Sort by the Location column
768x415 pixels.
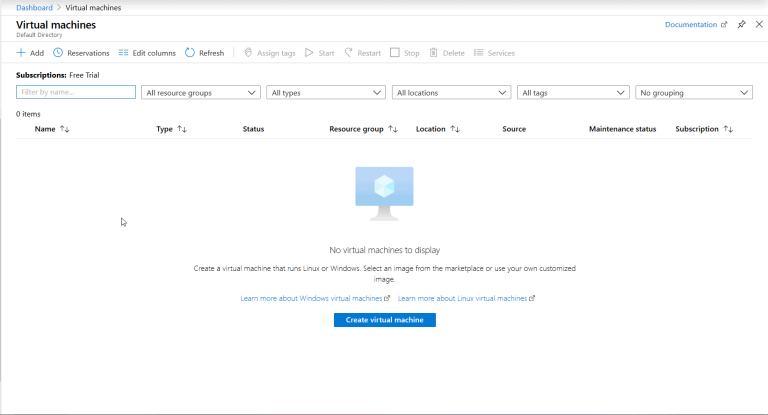(438, 129)
